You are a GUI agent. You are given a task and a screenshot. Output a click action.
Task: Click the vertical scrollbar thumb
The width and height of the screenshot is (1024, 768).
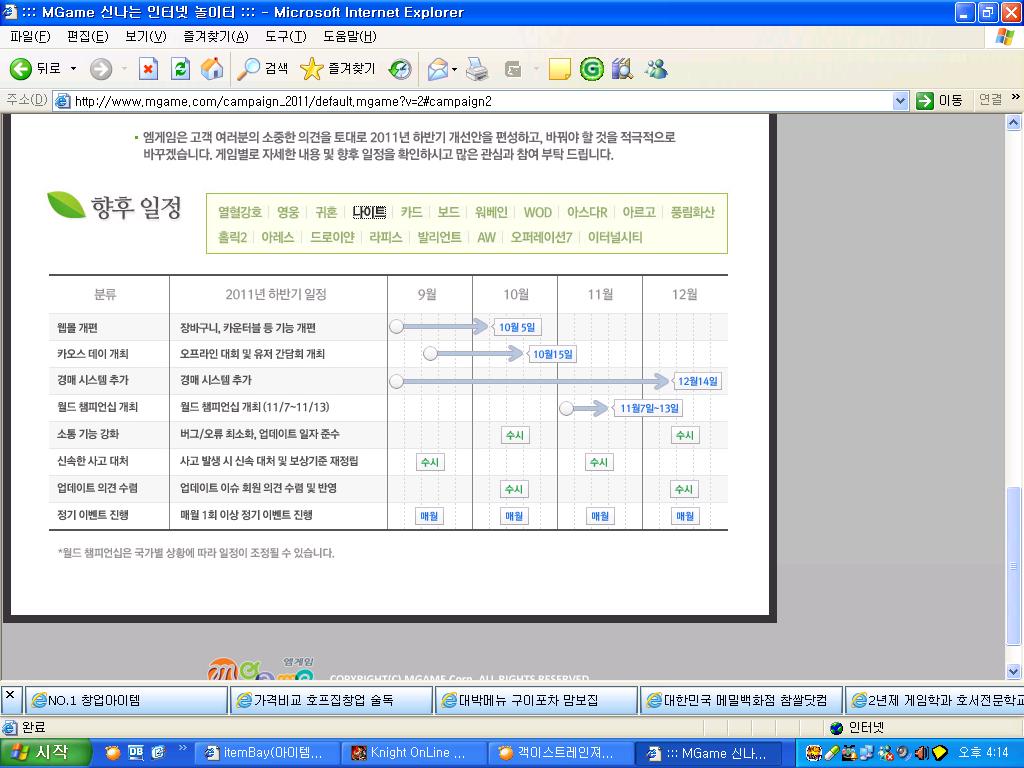1014,566
